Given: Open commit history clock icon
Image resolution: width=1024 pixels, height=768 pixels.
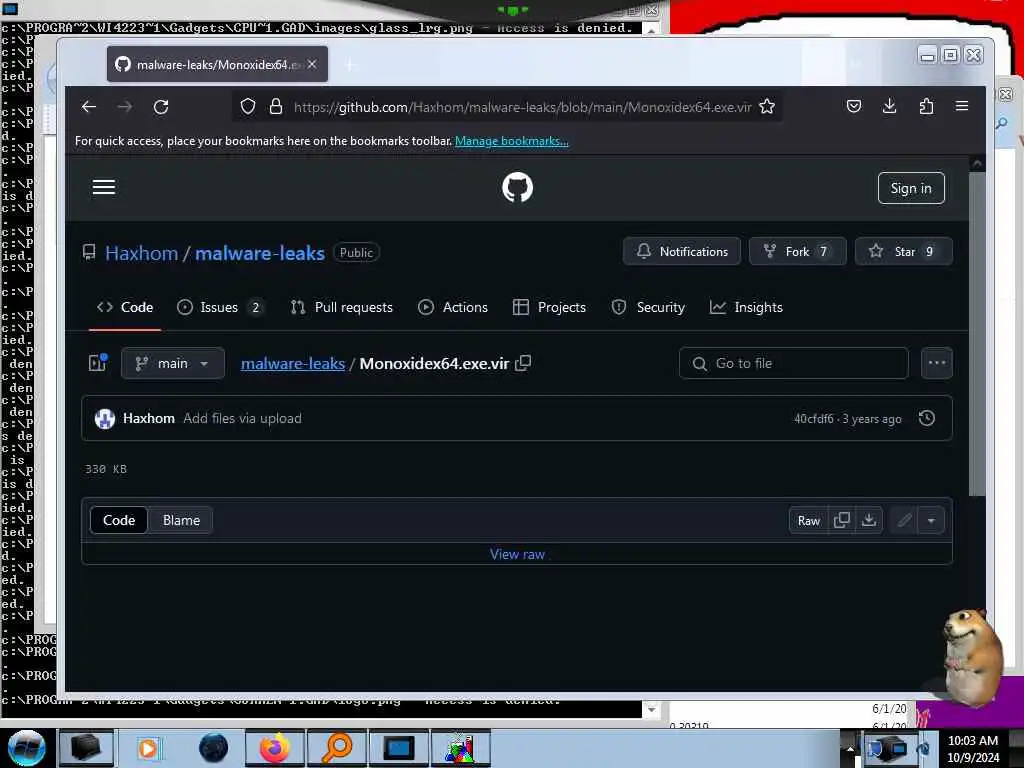Looking at the screenshot, I should pos(927,418).
